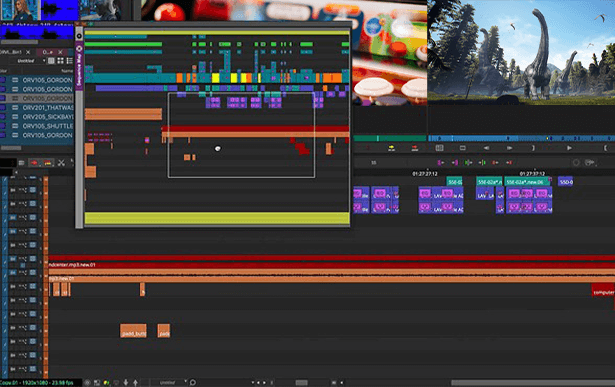The width and height of the screenshot is (615, 387).
Task: Click the Mark Out bracket button
Action: pyautogui.click(x=533, y=148)
